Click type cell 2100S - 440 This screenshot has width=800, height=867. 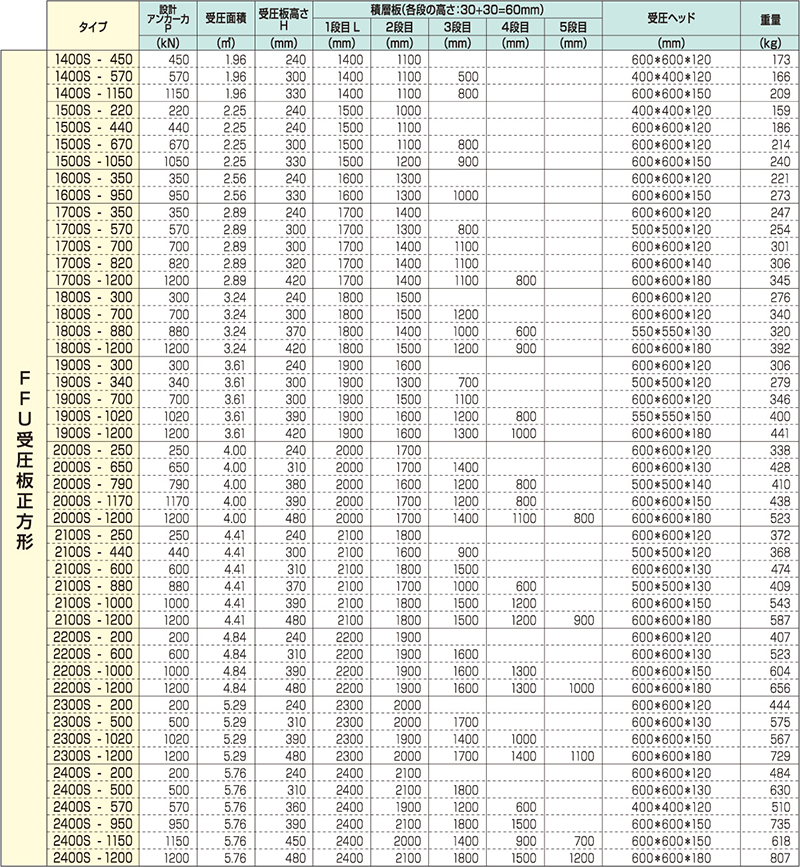click(93, 552)
